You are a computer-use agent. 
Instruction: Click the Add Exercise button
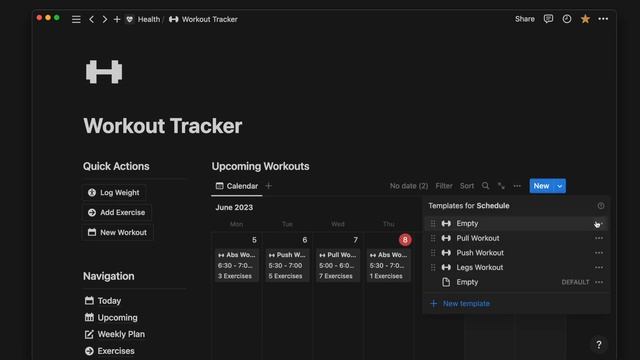coord(117,212)
